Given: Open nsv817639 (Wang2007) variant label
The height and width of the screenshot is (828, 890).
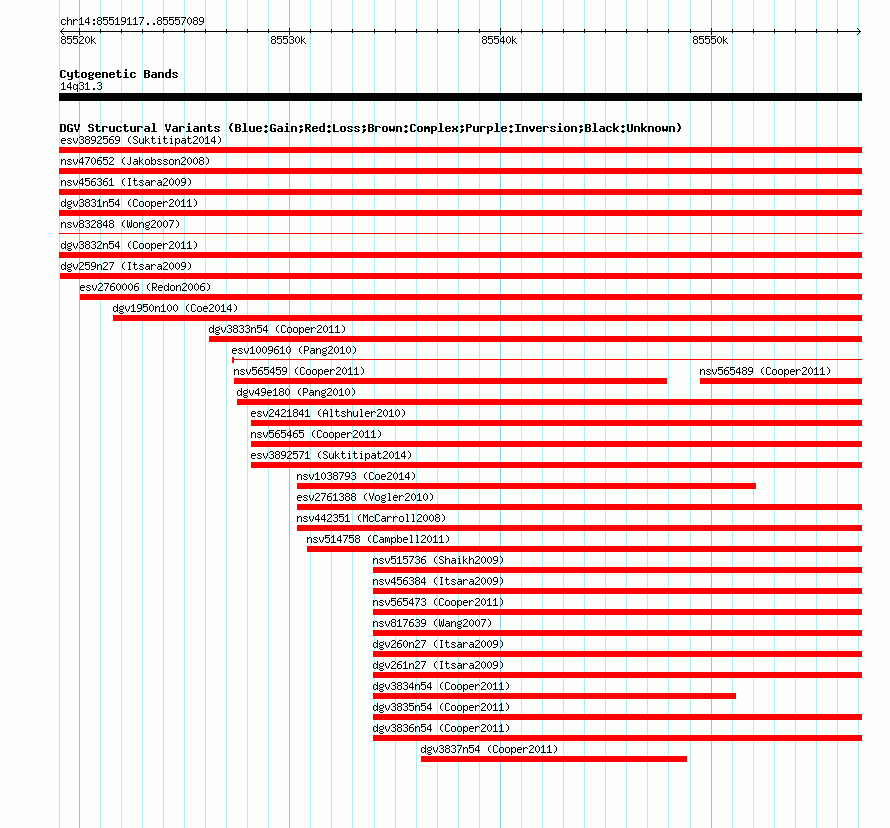Looking at the screenshot, I should 432,623.
